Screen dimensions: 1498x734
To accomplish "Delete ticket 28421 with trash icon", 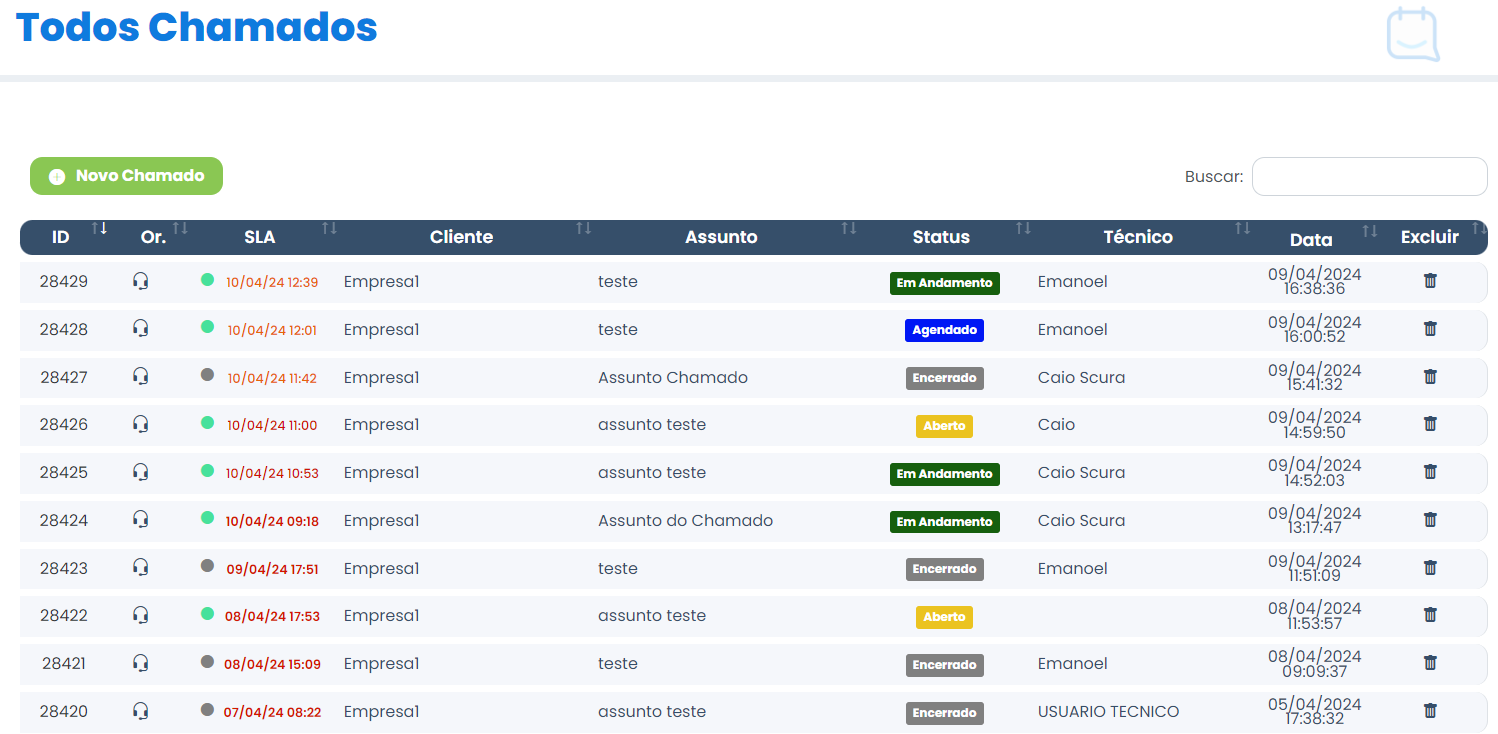I will pos(1430,663).
